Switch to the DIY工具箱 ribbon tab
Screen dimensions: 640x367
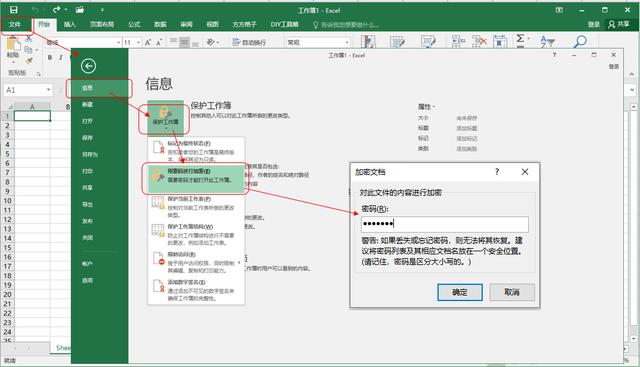point(284,24)
